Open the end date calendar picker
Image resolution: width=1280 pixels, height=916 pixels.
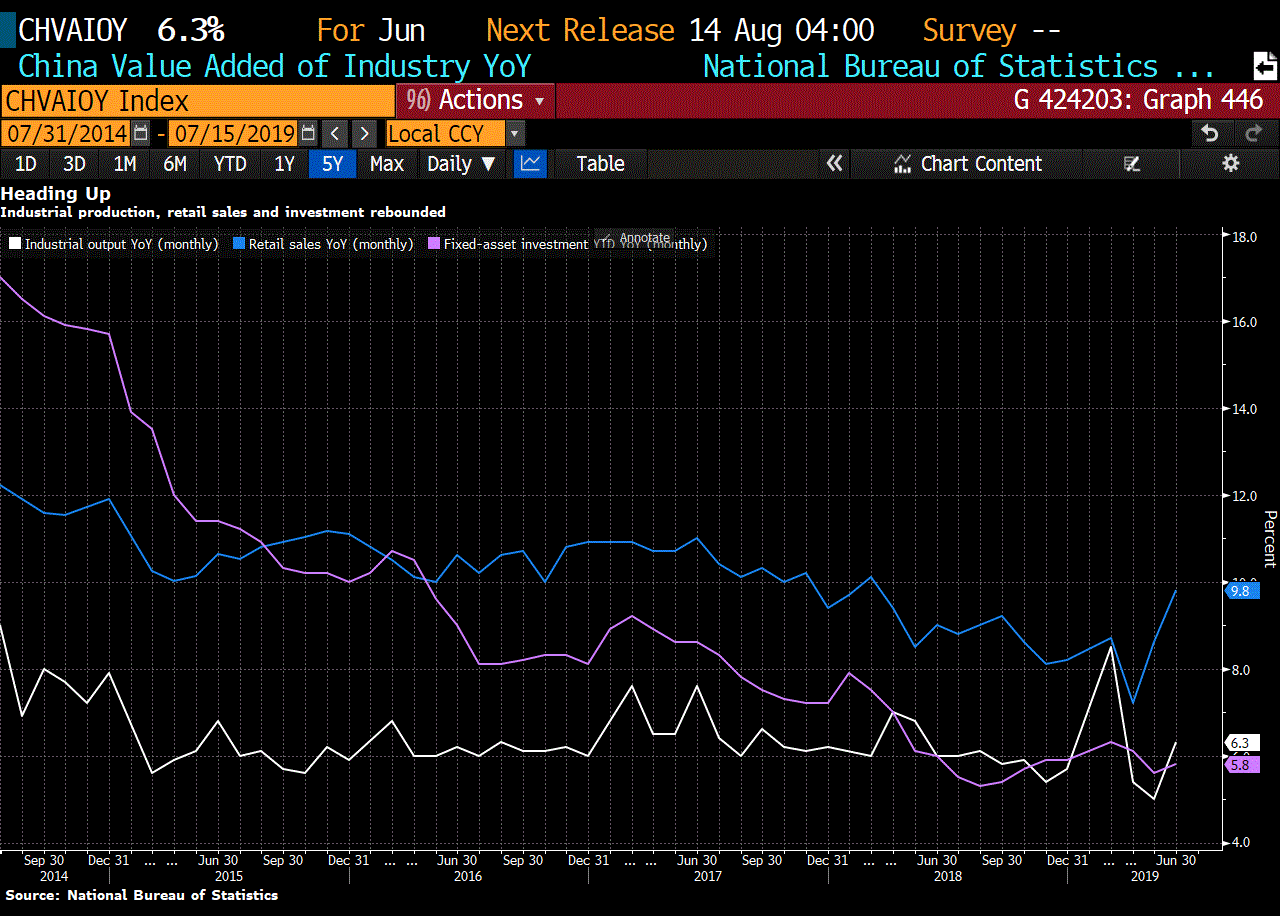pyautogui.click(x=308, y=133)
